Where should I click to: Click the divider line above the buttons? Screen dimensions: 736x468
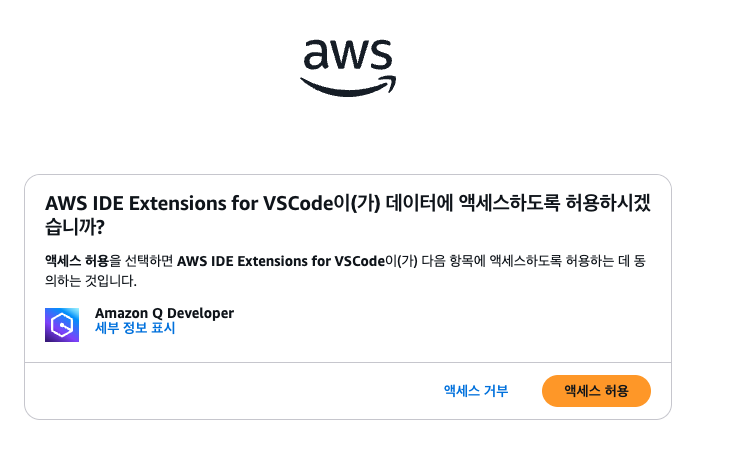[x=347, y=362]
